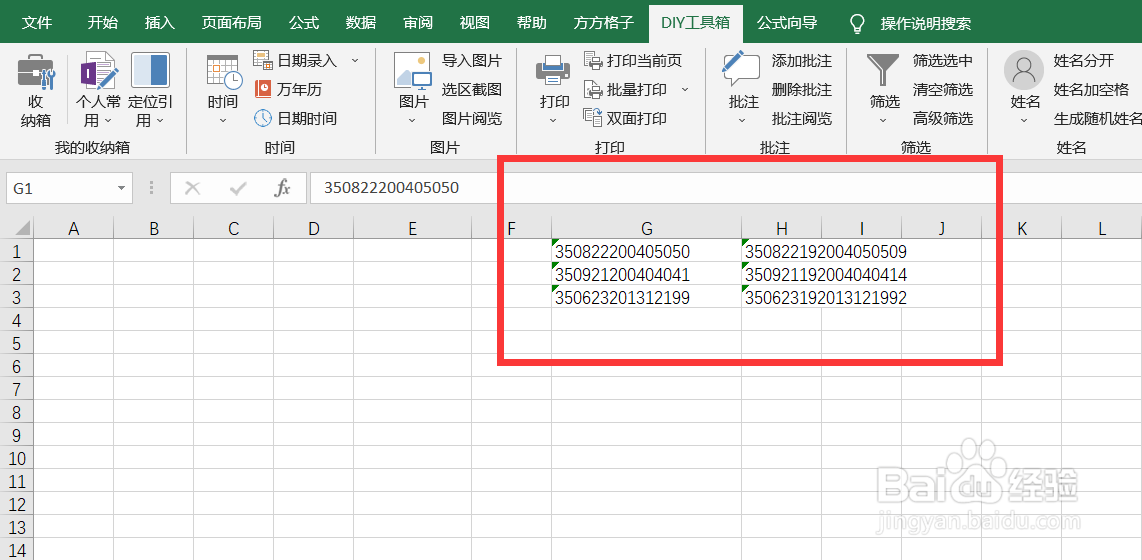Select cell H3 containing 350623192013121992
Image resolution: width=1142 pixels, height=560 pixels.
point(781,297)
